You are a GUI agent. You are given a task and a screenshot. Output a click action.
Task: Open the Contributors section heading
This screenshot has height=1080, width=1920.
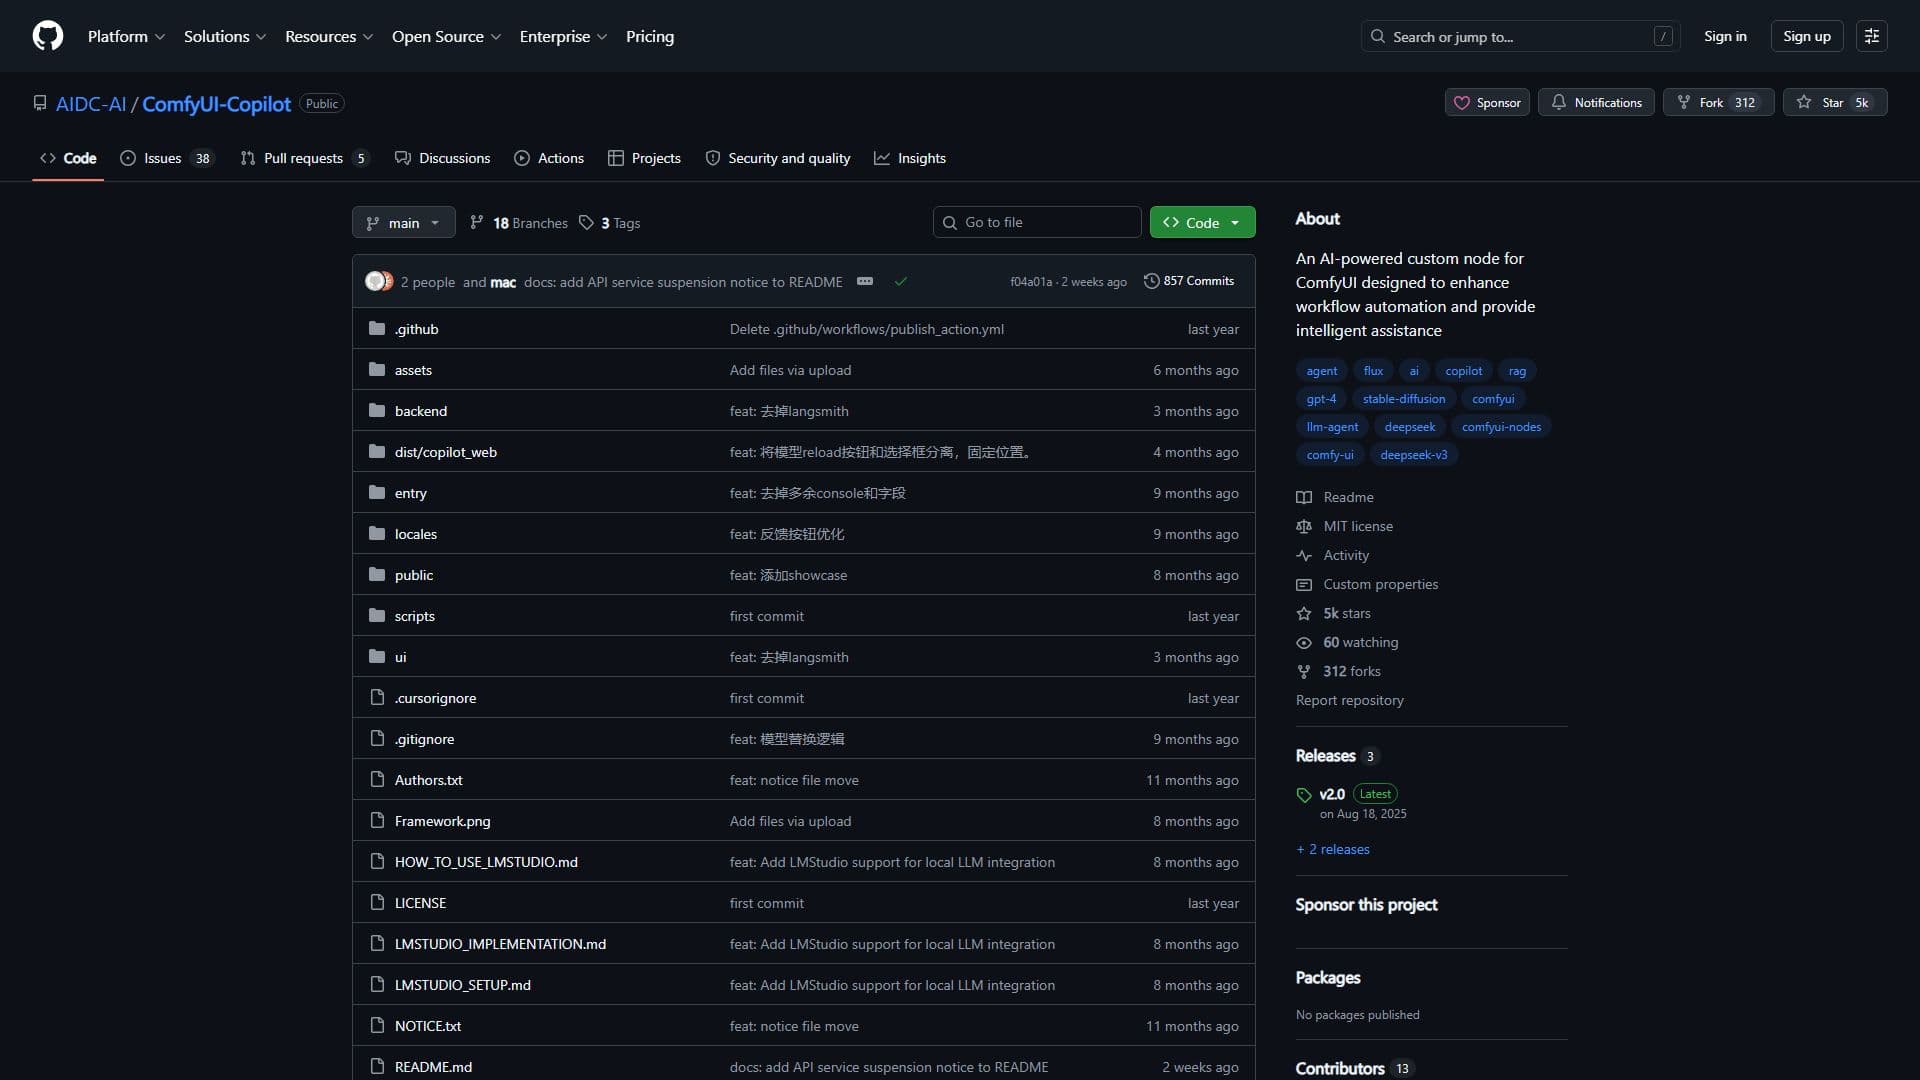click(1353, 1068)
